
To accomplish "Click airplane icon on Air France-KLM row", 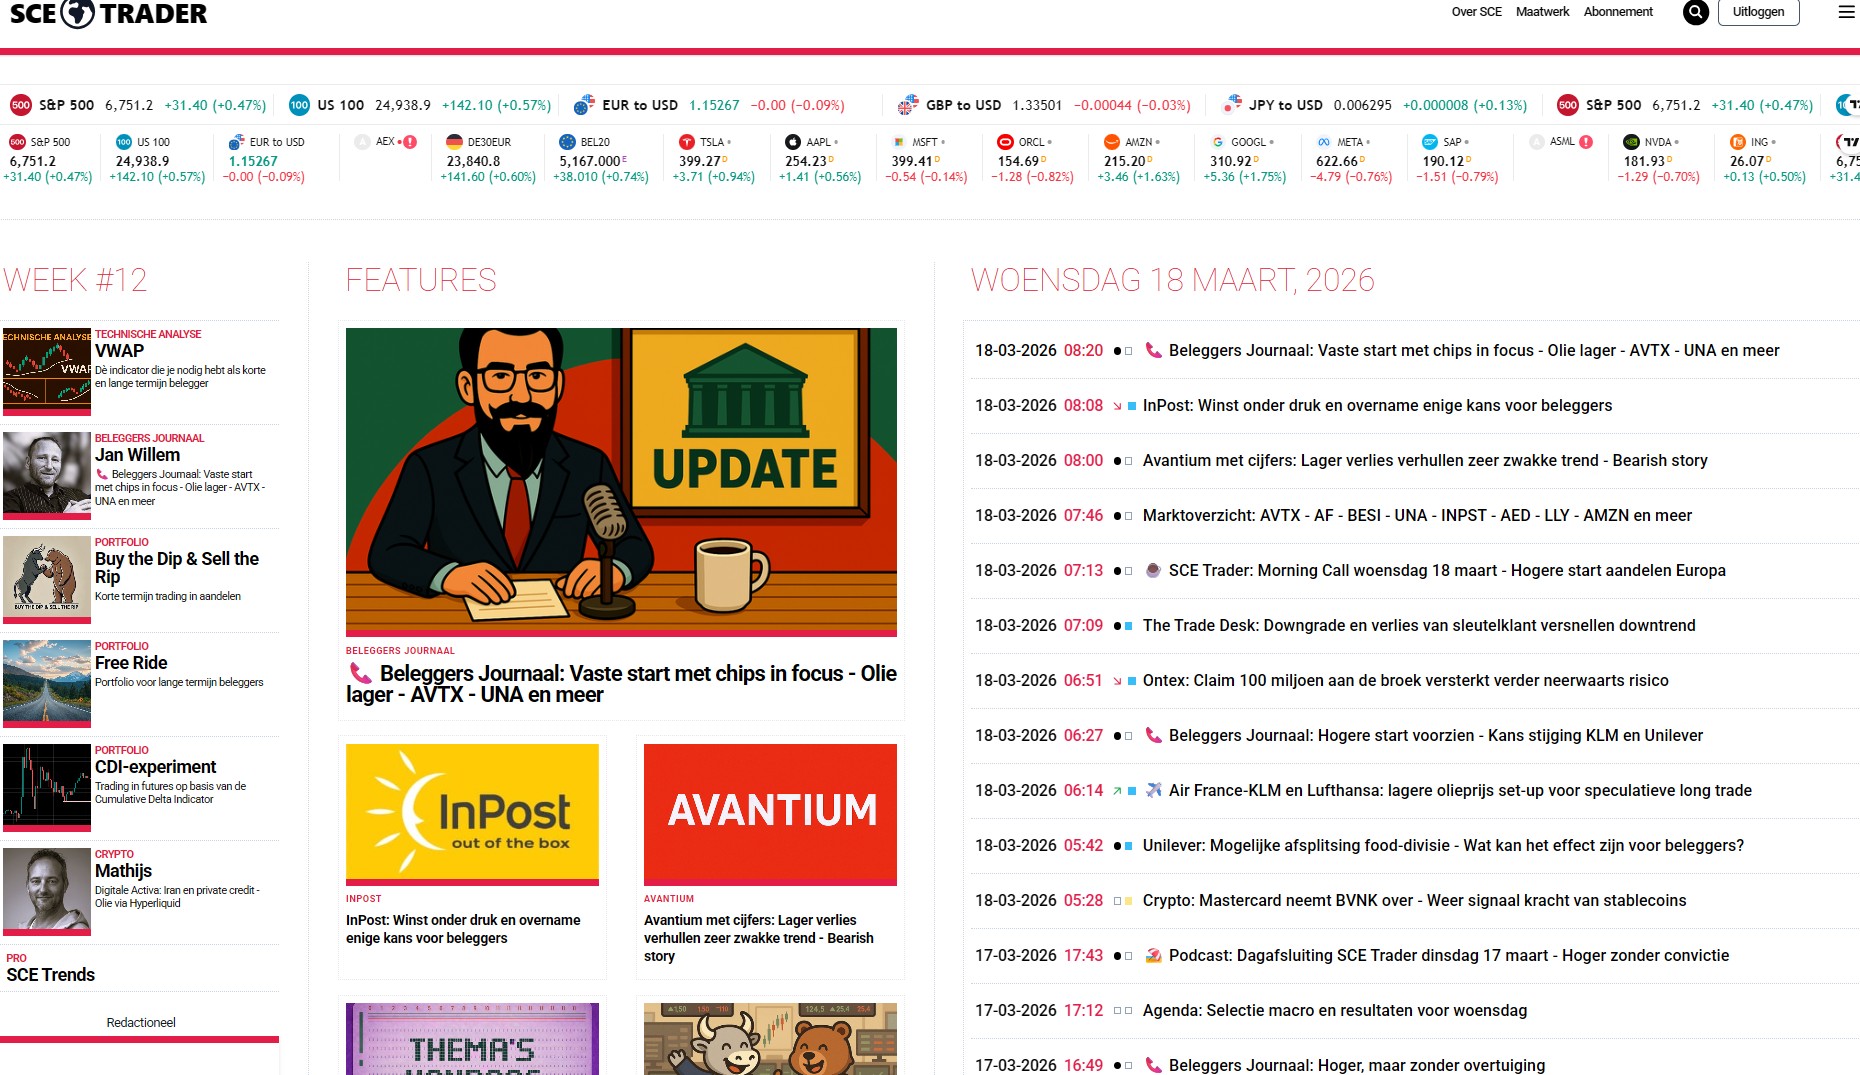I will point(1153,790).
